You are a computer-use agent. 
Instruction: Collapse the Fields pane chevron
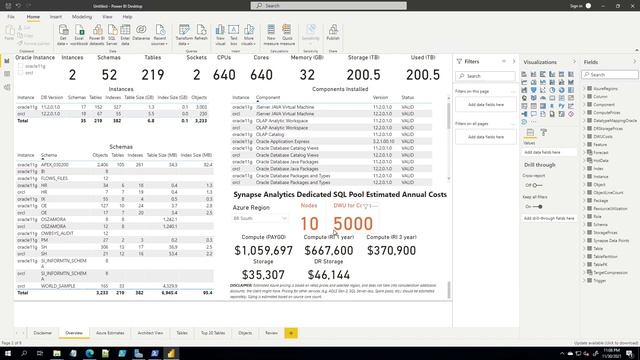click(635, 62)
